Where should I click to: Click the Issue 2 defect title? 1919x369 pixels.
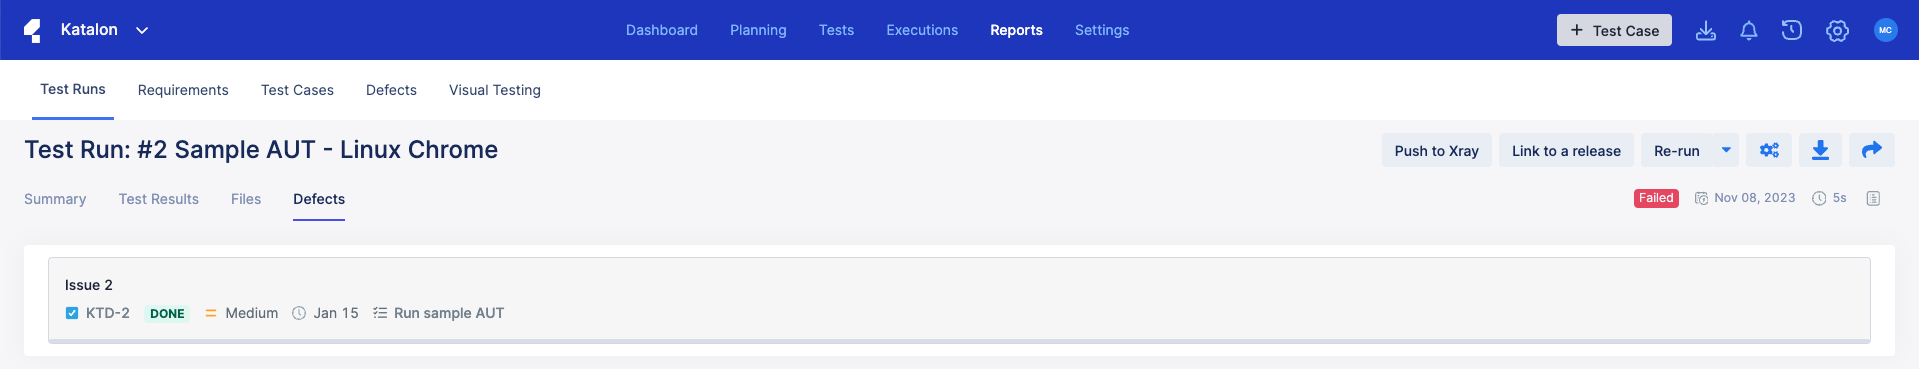89,285
